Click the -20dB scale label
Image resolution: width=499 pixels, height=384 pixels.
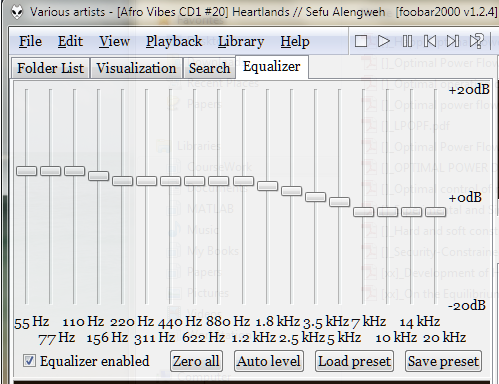pyautogui.click(x=467, y=305)
